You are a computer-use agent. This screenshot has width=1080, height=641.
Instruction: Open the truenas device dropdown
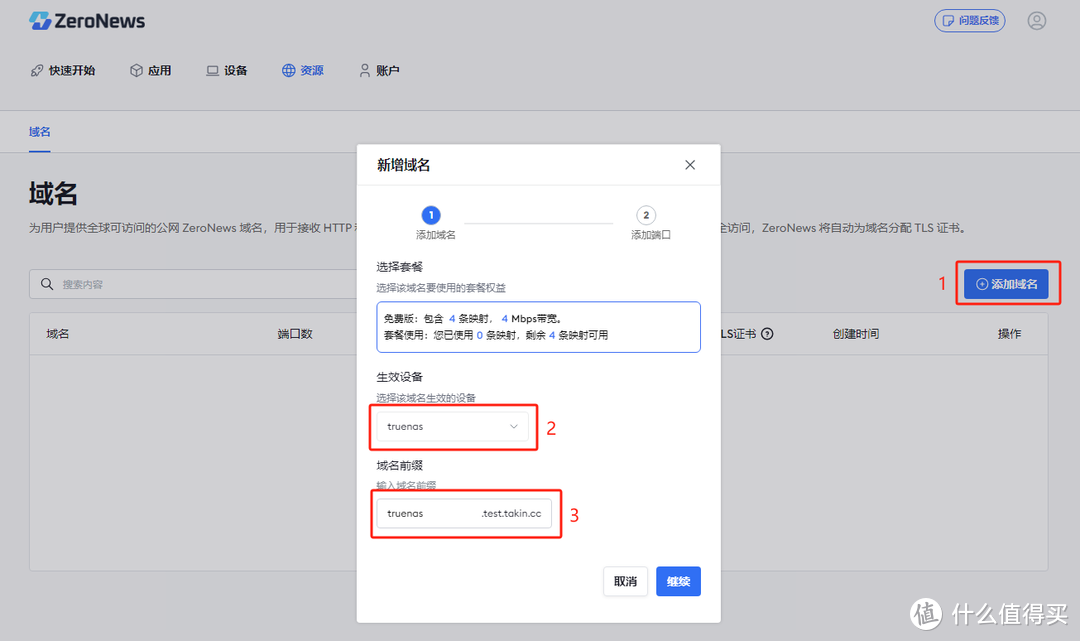[x=451, y=426]
